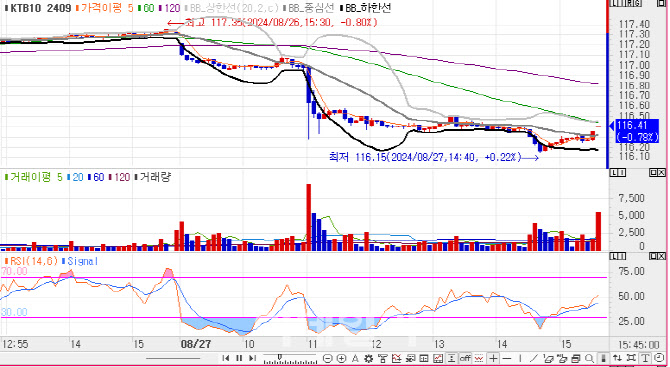Screen dimensions: 670x367
Task: Close the volume panel with X
Action: 661,172
